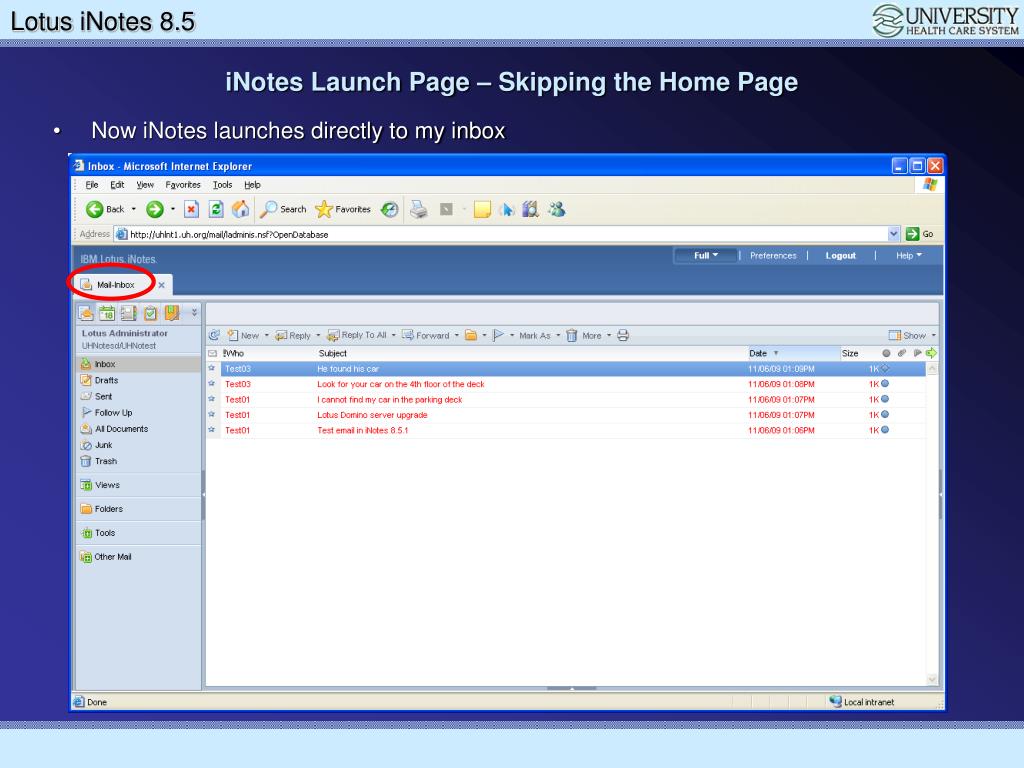Close the Mail-Inbox tab
1024x768 pixels.
click(161, 285)
